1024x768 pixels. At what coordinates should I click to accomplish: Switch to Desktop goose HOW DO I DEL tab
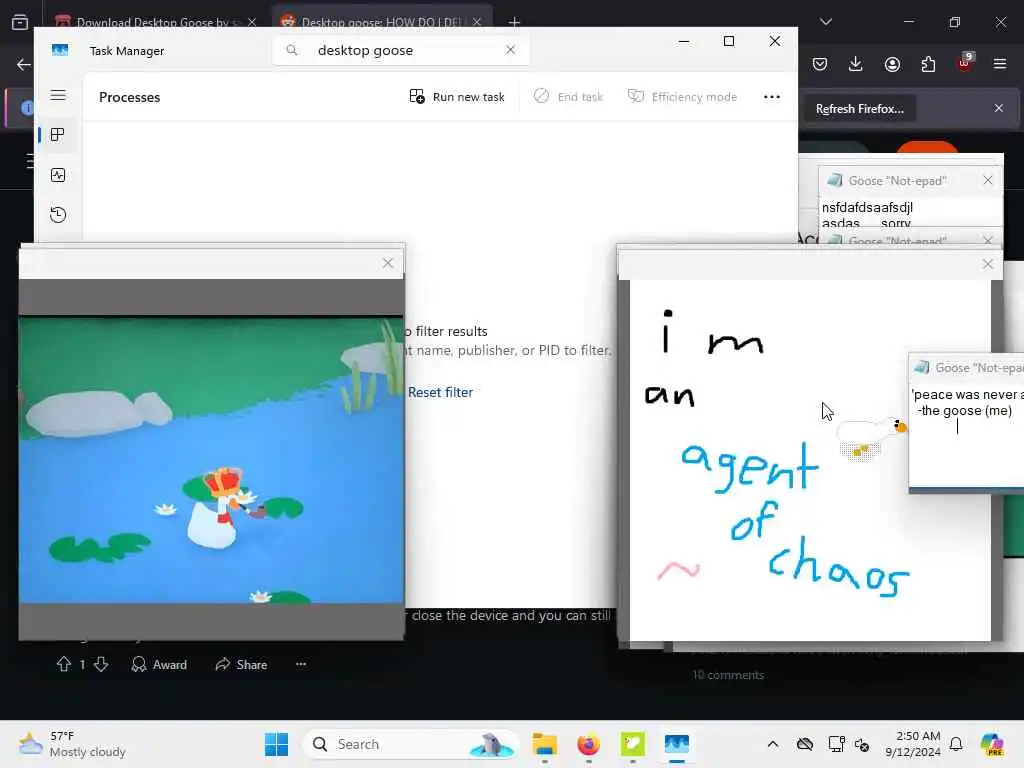[x=381, y=22]
